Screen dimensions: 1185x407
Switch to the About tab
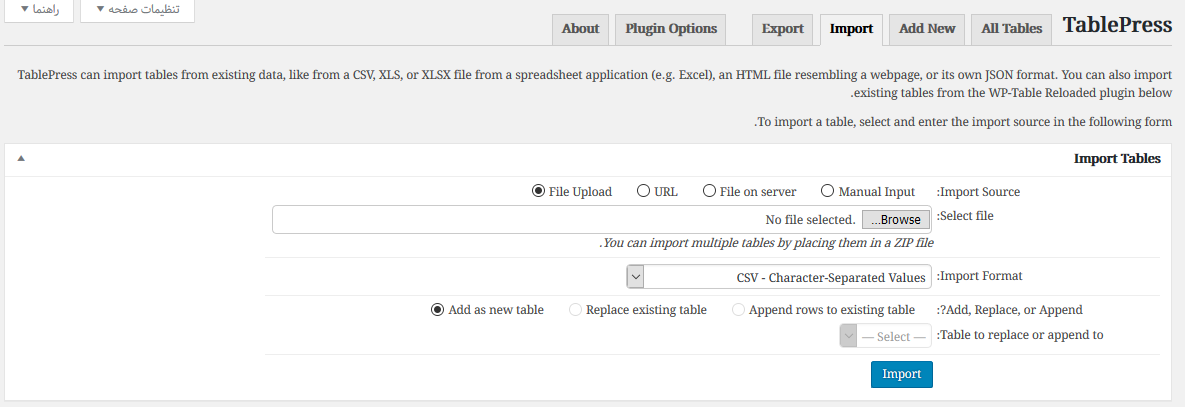click(580, 29)
